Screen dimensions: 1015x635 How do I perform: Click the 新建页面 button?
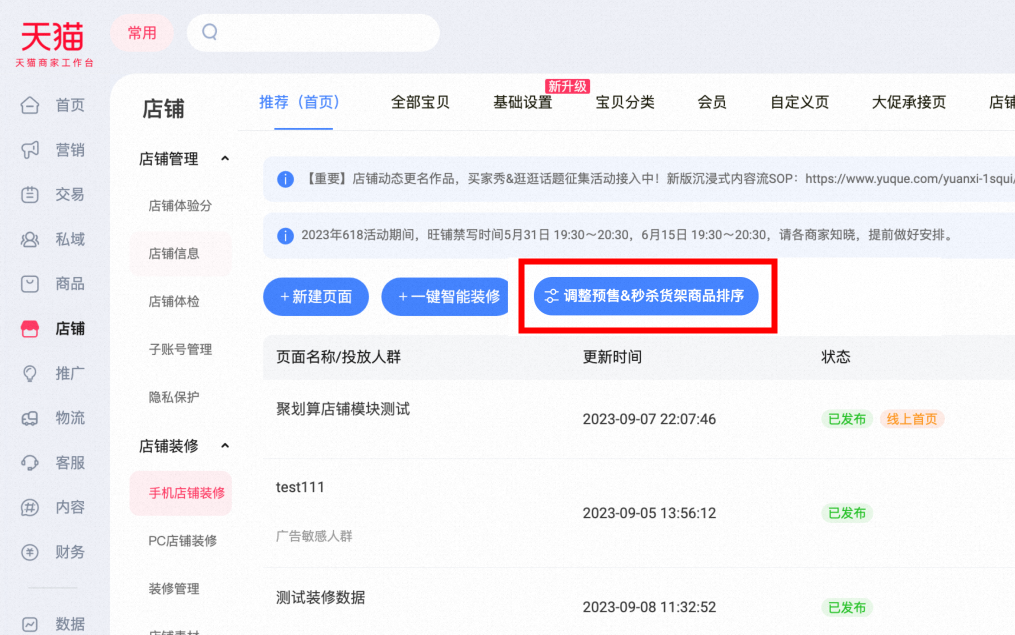pyautogui.click(x=316, y=296)
